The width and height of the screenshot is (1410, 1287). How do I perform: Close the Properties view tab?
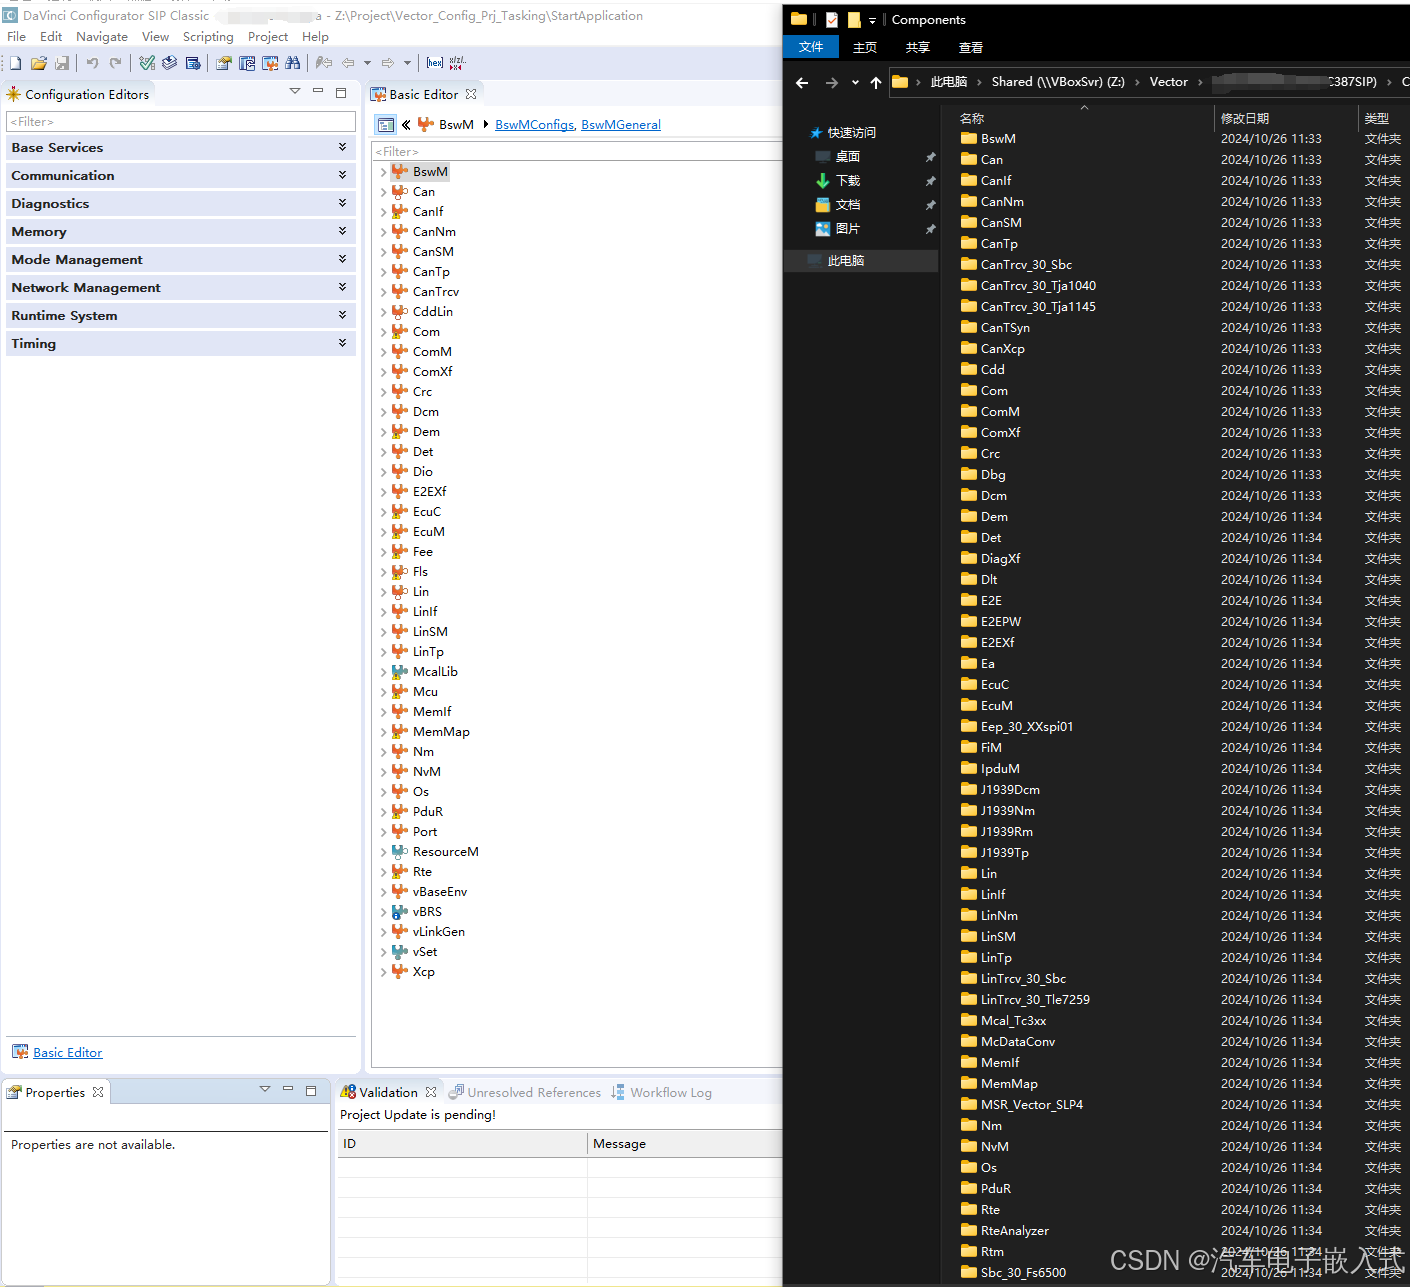(x=98, y=1092)
